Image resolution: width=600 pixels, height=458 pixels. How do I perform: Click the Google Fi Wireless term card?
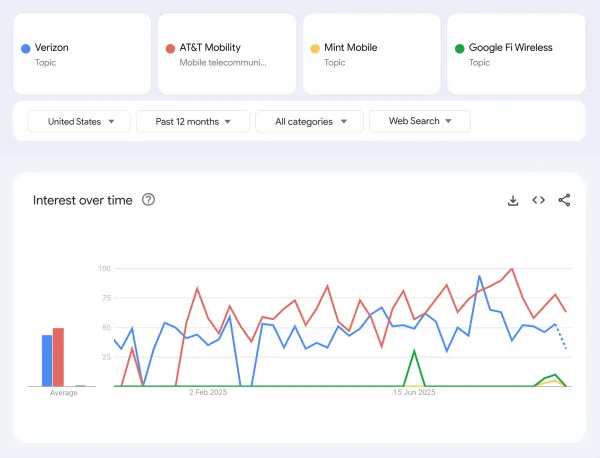(516, 54)
